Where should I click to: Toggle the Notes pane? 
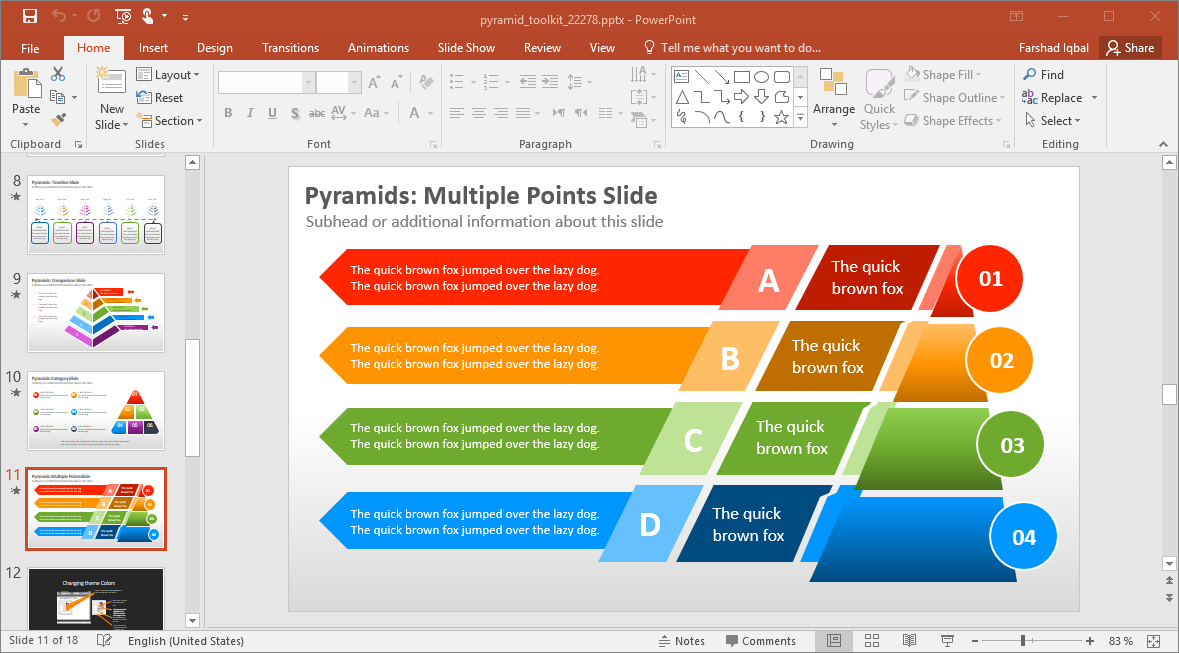pos(681,641)
